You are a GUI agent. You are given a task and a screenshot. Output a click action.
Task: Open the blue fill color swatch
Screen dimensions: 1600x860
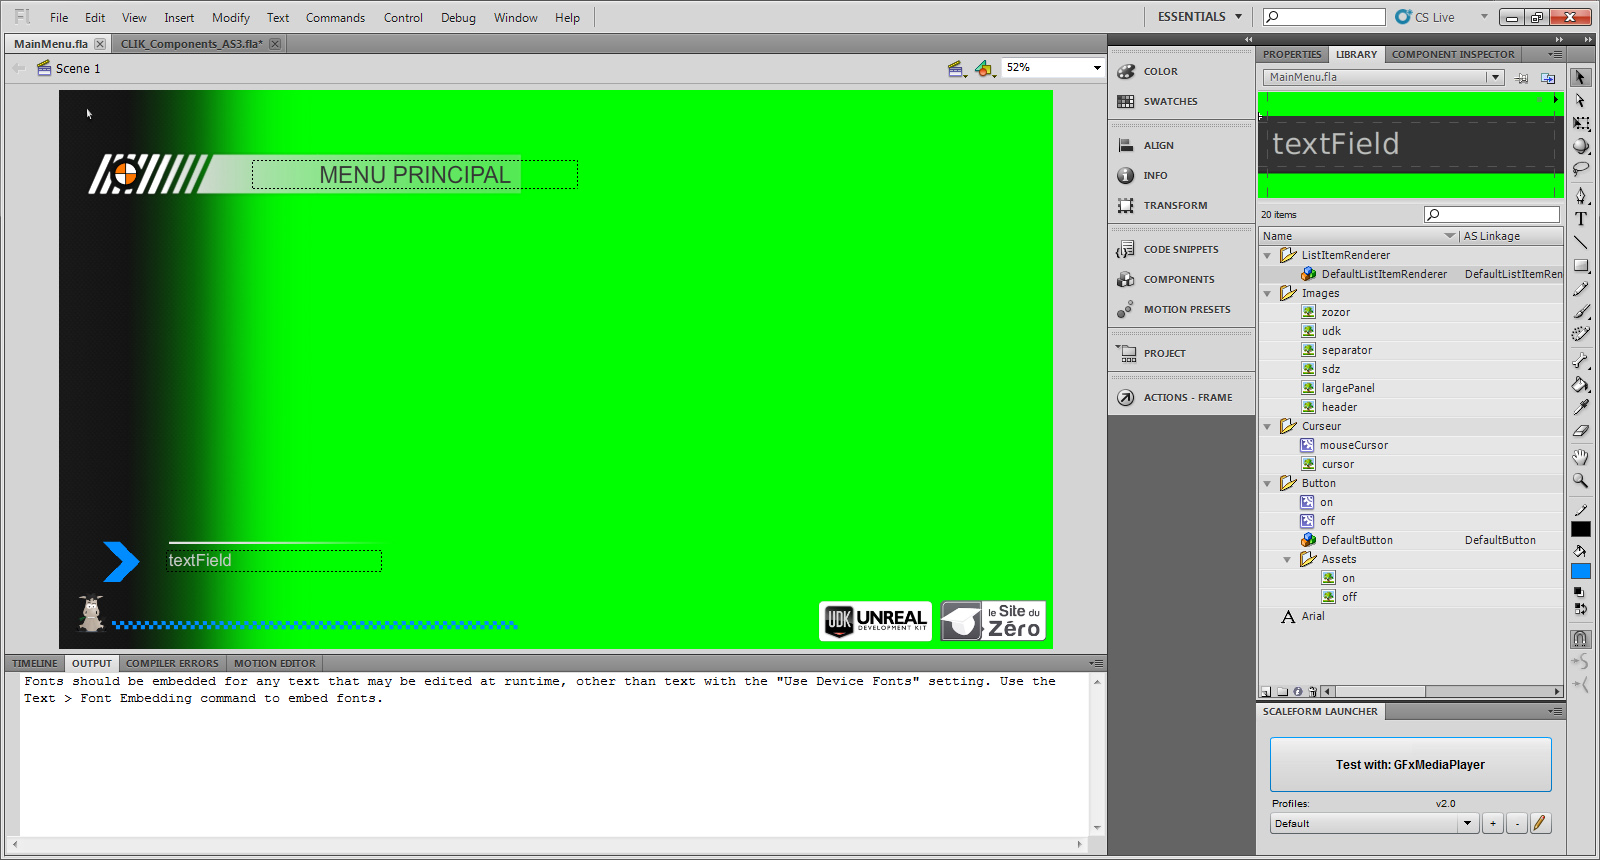click(1581, 571)
